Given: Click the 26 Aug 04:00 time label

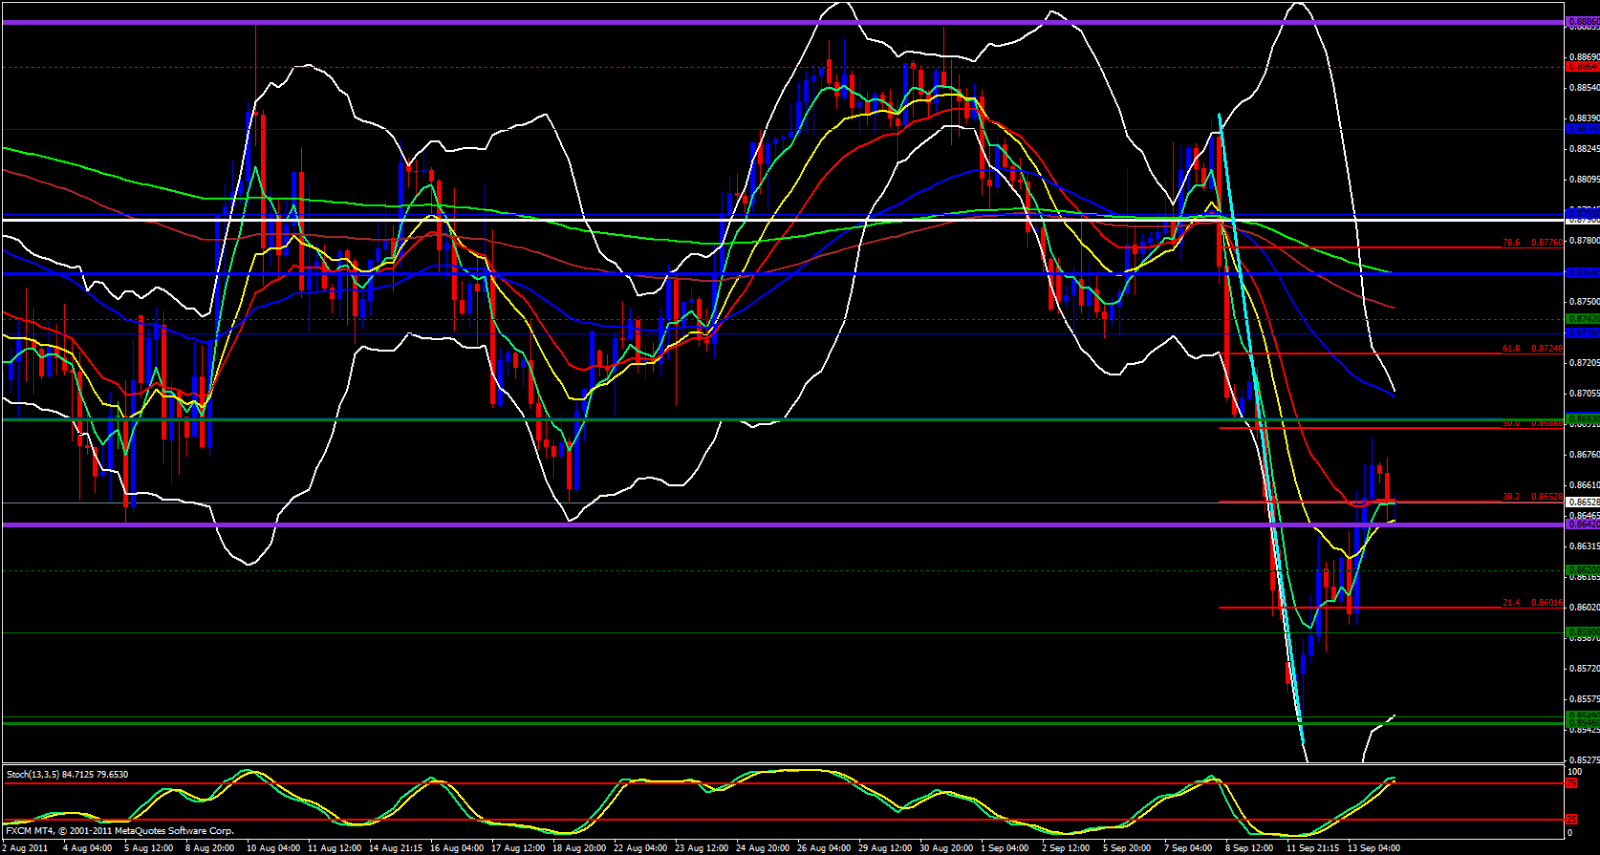Looking at the screenshot, I should pos(824,848).
